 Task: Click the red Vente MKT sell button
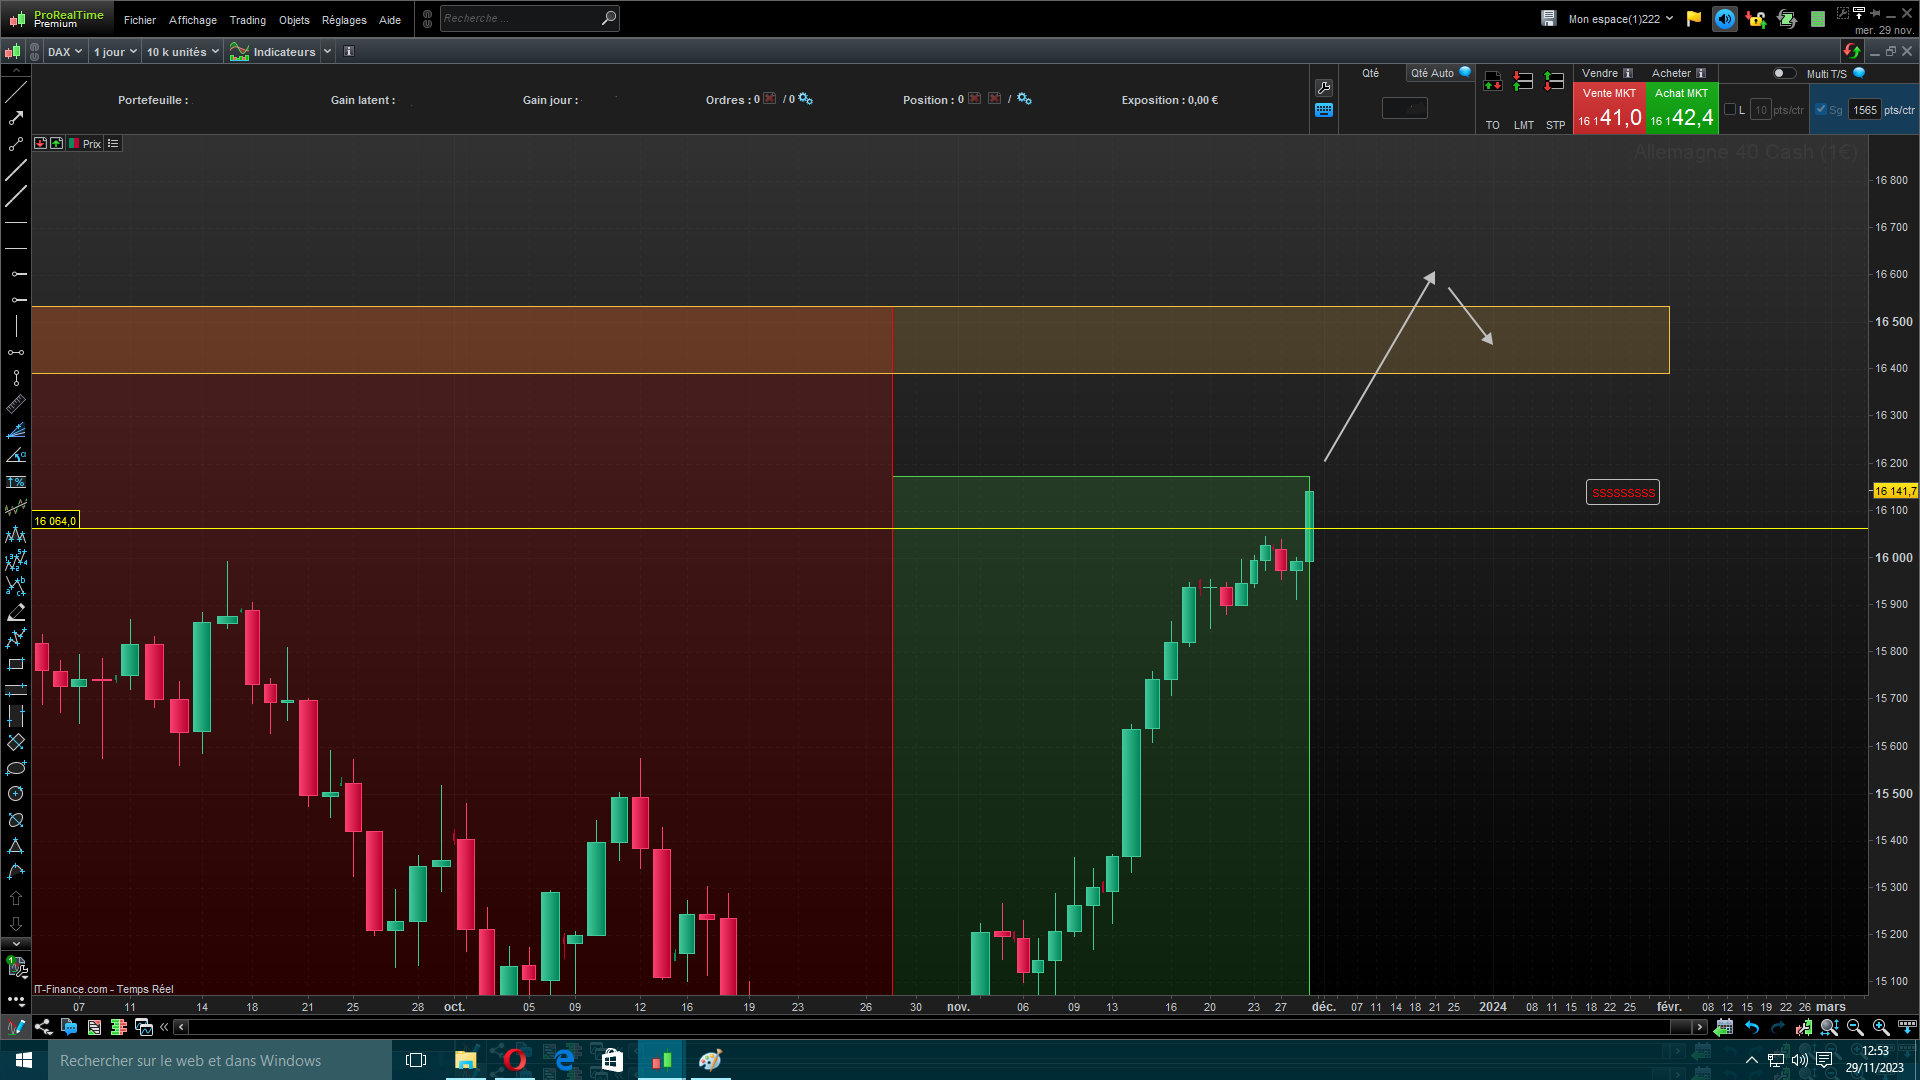tap(1609, 108)
